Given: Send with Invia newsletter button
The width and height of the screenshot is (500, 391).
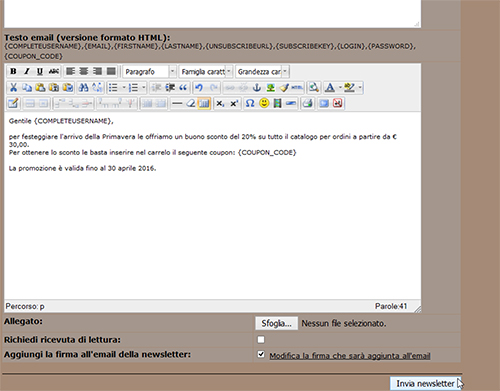Looking at the screenshot, I should pyautogui.click(x=425, y=383).
